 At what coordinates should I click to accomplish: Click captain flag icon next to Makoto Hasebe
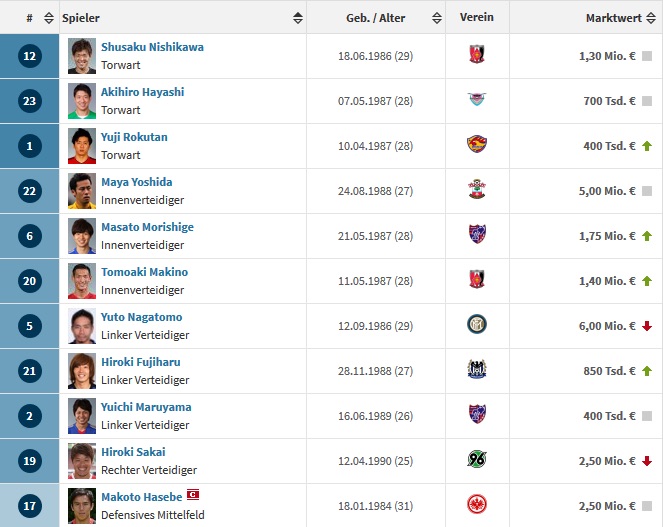pos(194,496)
